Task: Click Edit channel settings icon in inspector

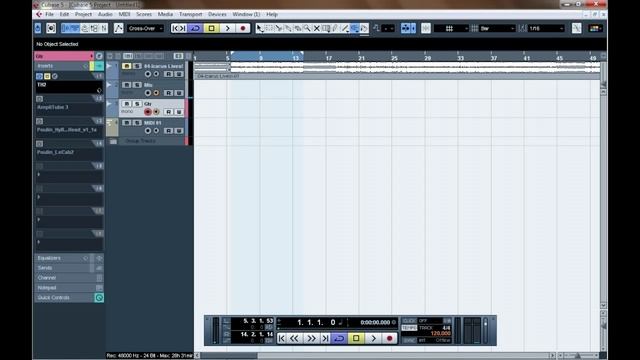Action: [99, 56]
